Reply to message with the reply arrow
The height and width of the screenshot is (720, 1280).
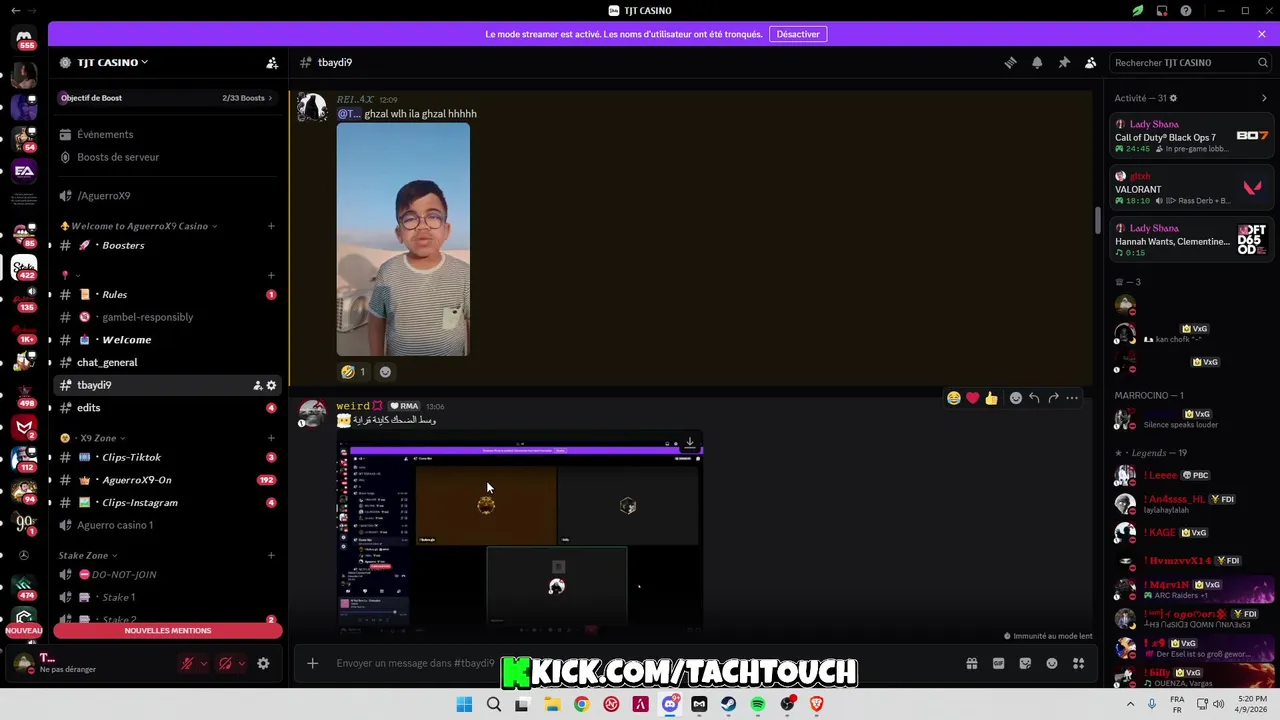pos(1034,398)
